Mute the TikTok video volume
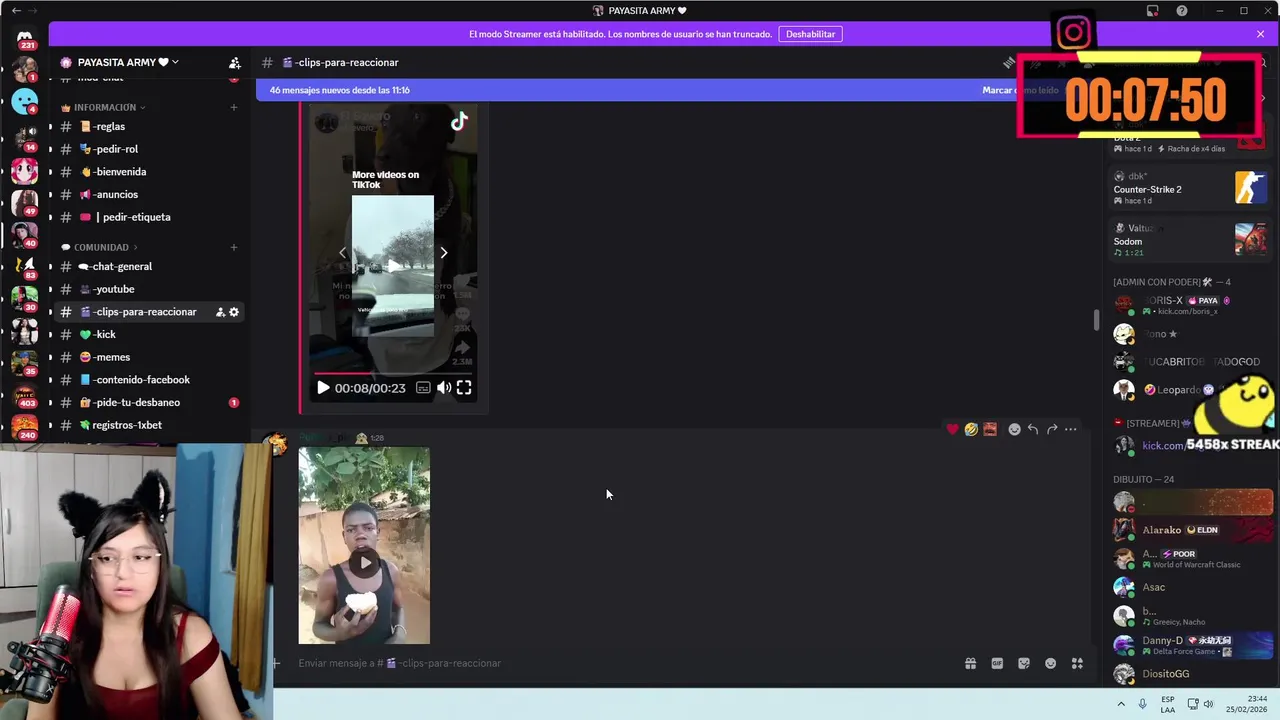 [444, 388]
